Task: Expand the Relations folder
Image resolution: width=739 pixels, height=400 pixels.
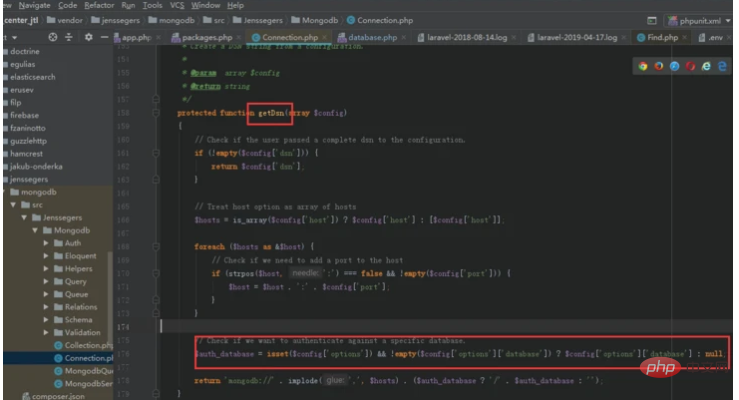Action: 46,307
